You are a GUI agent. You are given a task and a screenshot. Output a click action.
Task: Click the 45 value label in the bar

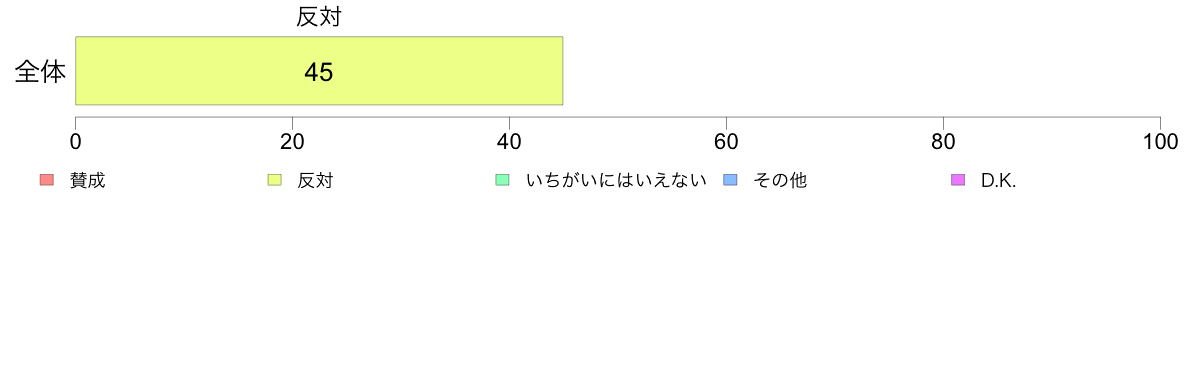pos(319,72)
